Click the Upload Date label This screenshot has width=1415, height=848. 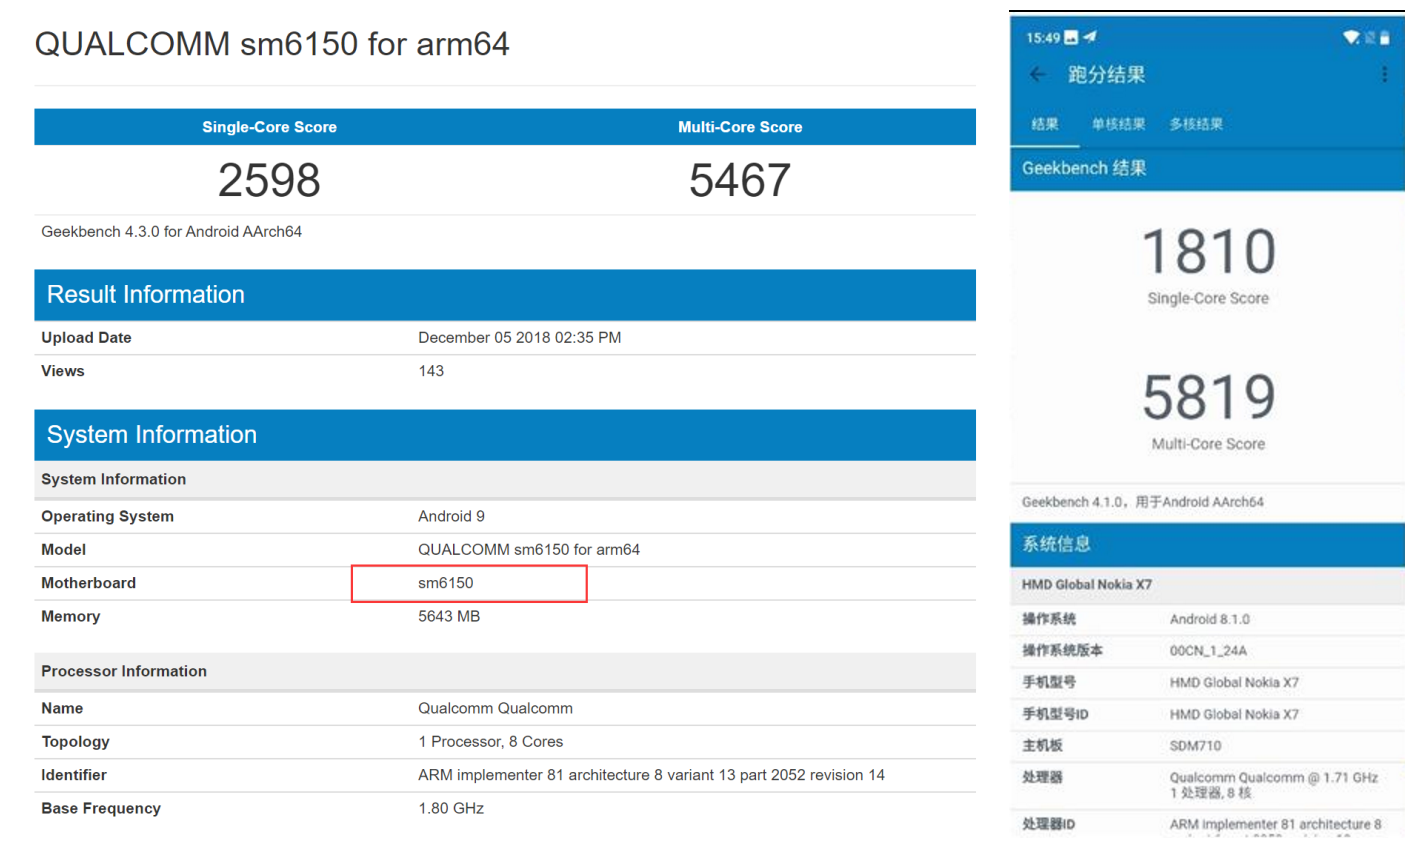coord(86,338)
